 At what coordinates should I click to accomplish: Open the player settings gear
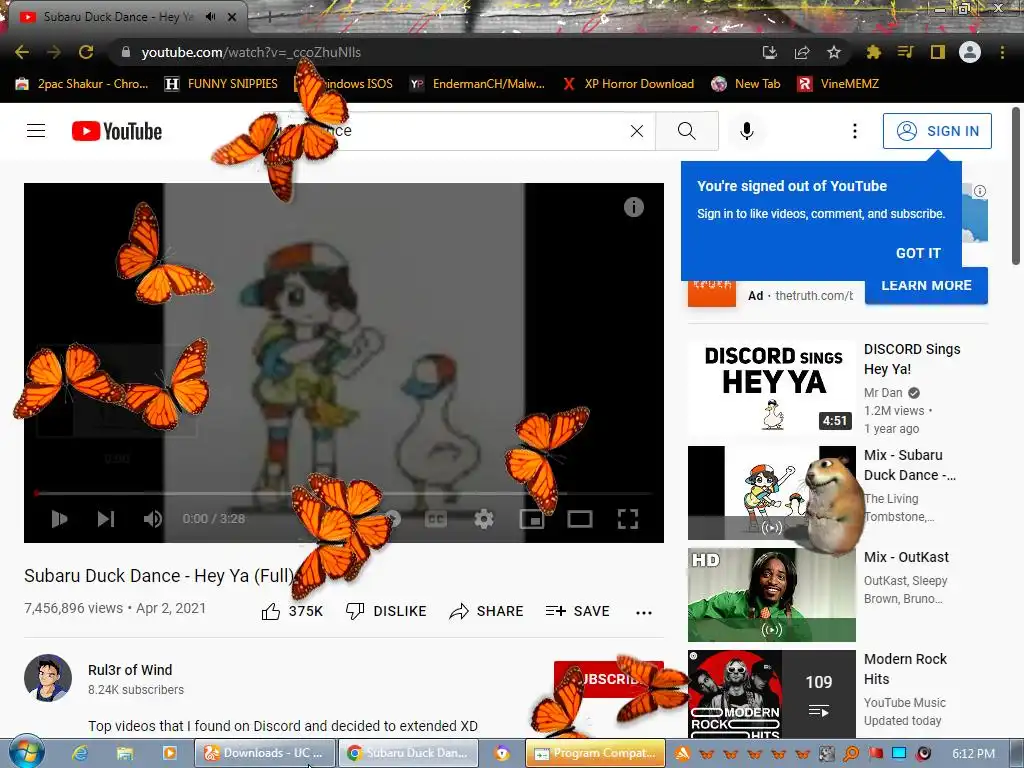coord(483,519)
